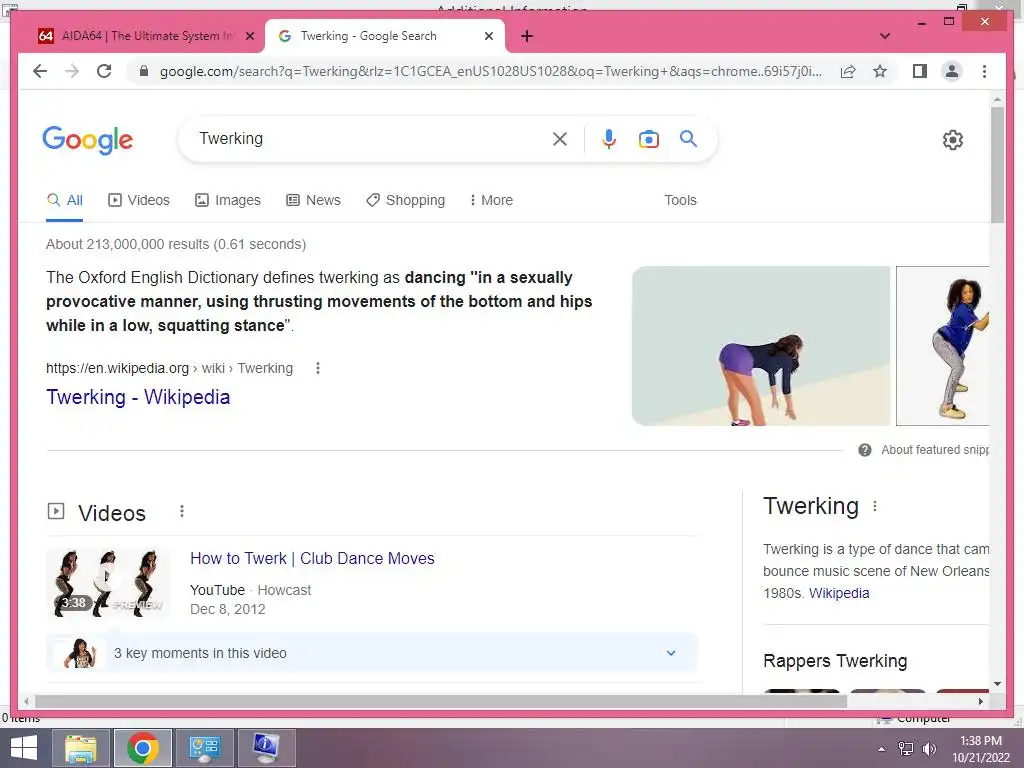Screen dimensions: 1024x768
Task: Click the Chrome taskbar icon
Action: click(x=143, y=748)
